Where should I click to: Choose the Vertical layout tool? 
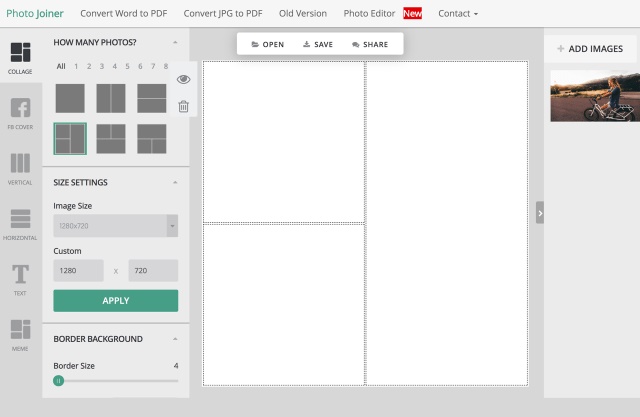(20, 169)
